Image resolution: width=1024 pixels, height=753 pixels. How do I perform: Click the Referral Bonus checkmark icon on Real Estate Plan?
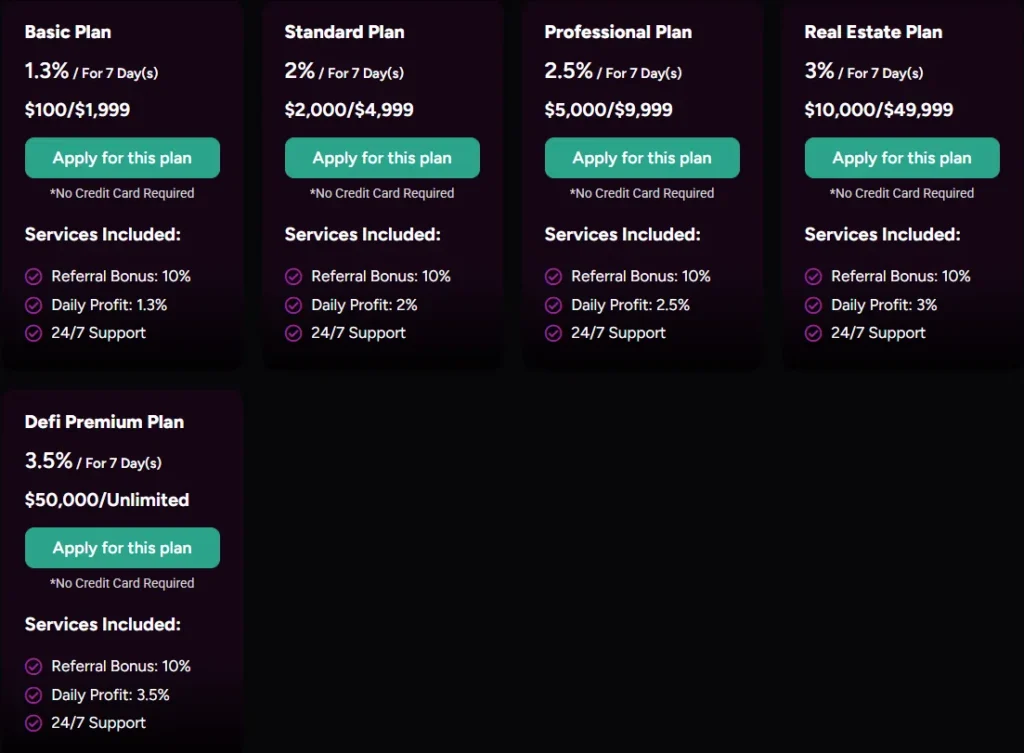[x=813, y=276]
